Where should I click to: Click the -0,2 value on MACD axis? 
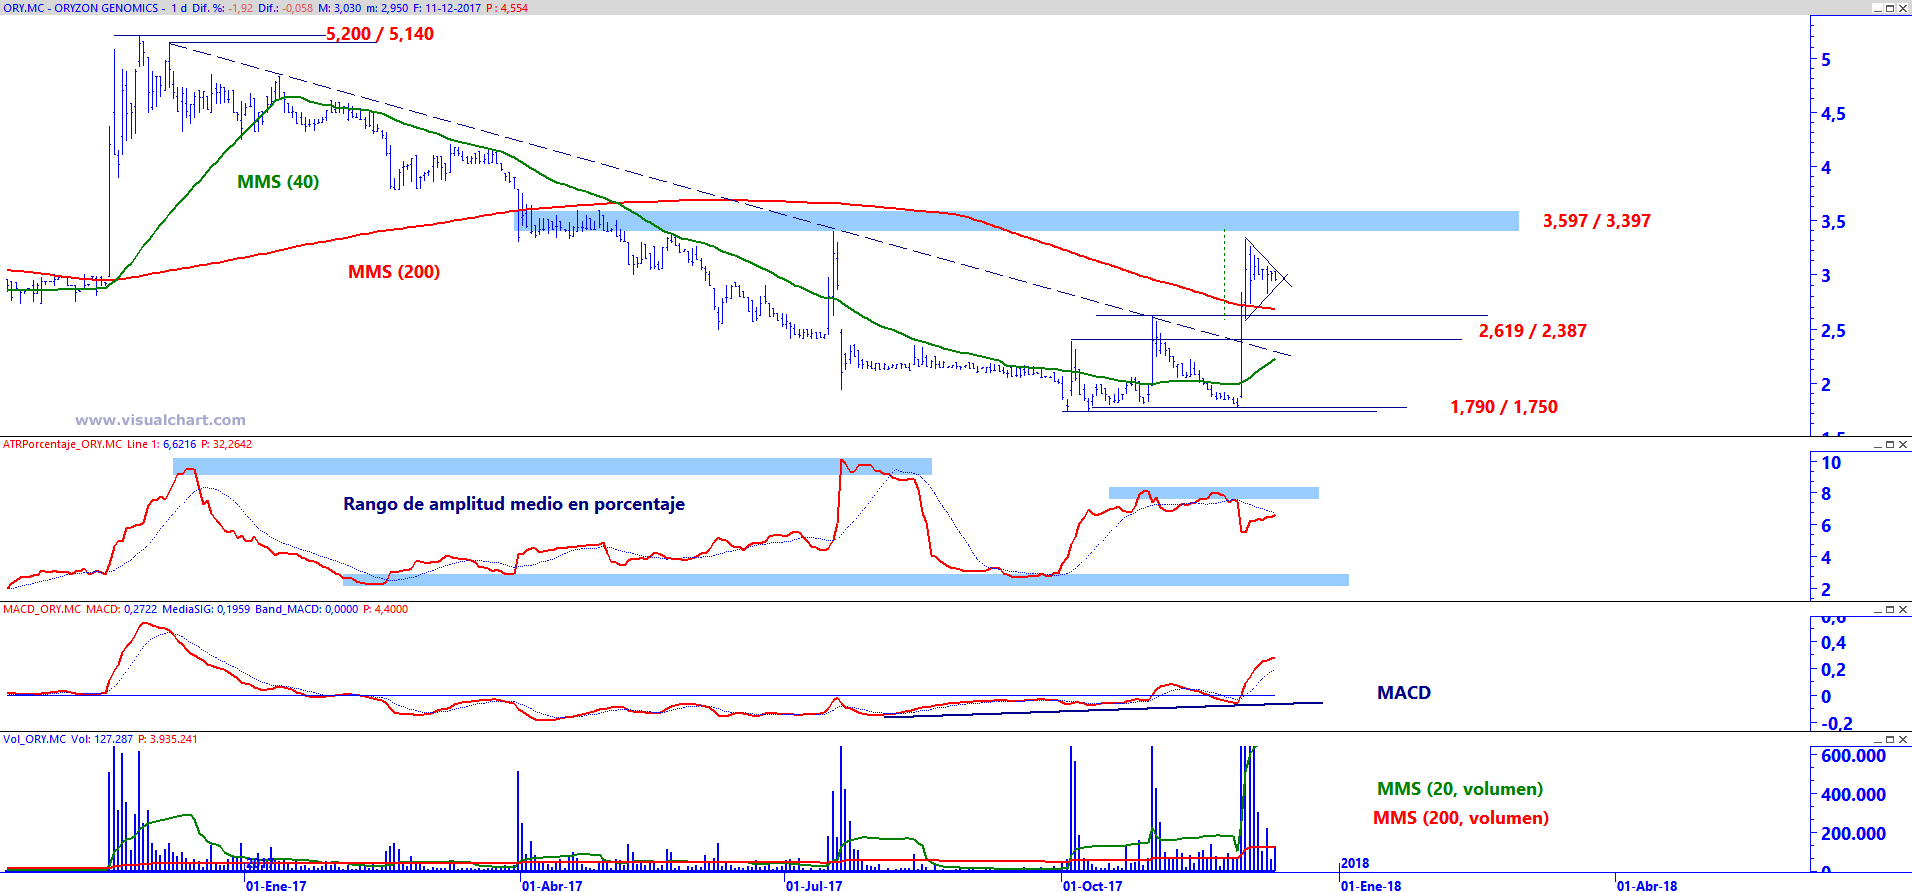point(1837,723)
